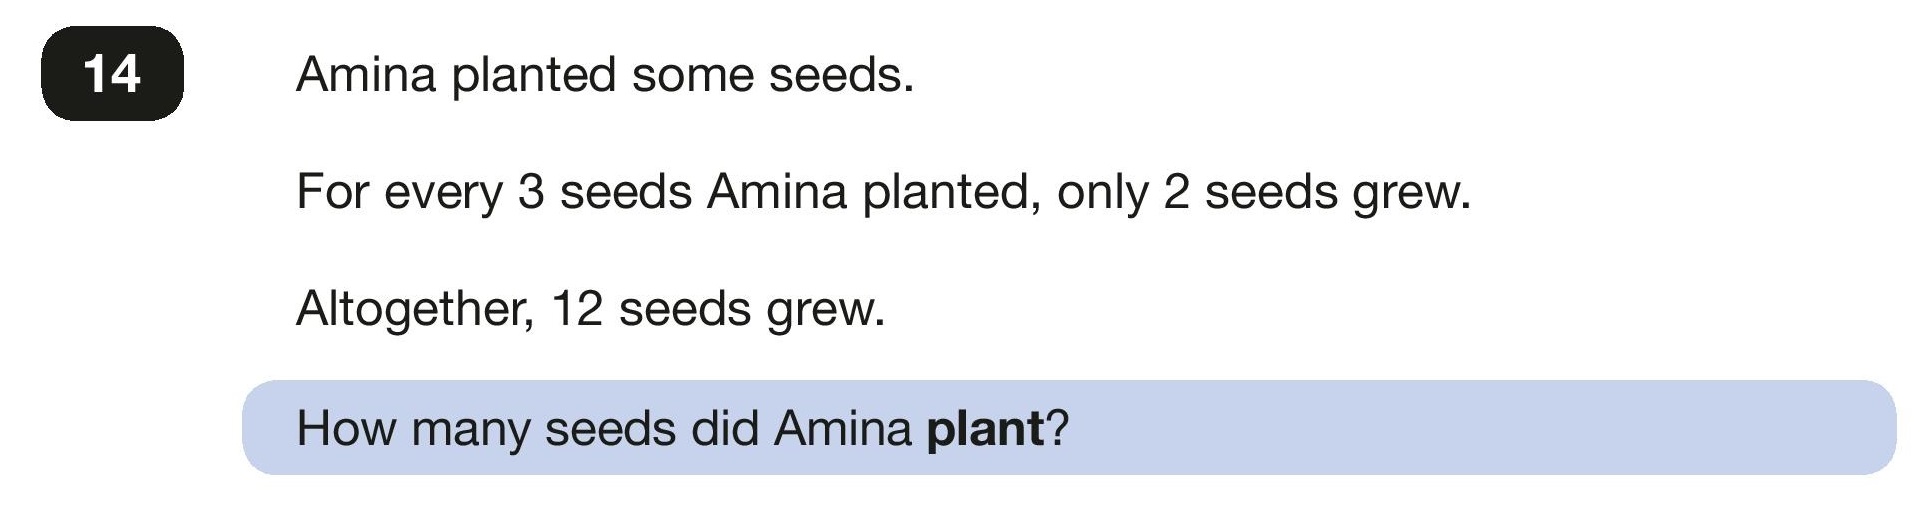The height and width of the screenshot is (513, 1921).
Task: Click the question mark after 'plant'
Action: point(1057,428)
